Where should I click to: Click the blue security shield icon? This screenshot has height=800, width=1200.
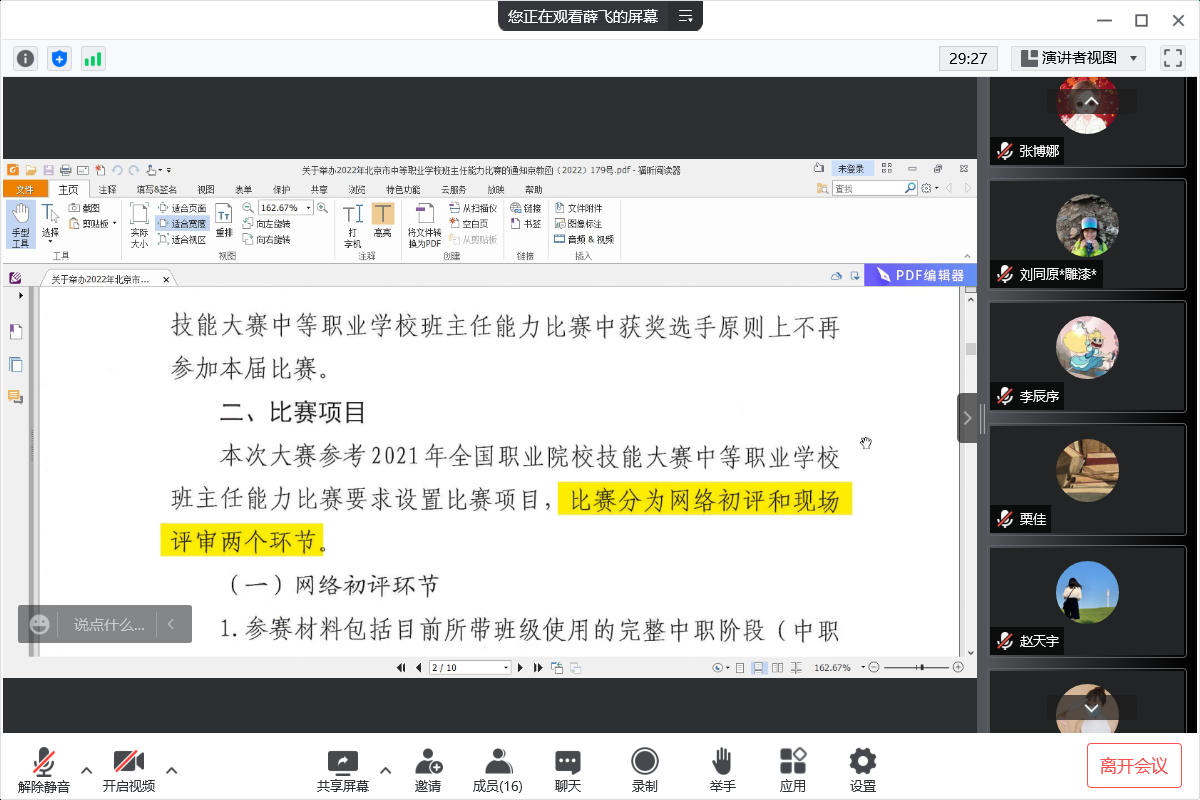[x=59, y=58]
